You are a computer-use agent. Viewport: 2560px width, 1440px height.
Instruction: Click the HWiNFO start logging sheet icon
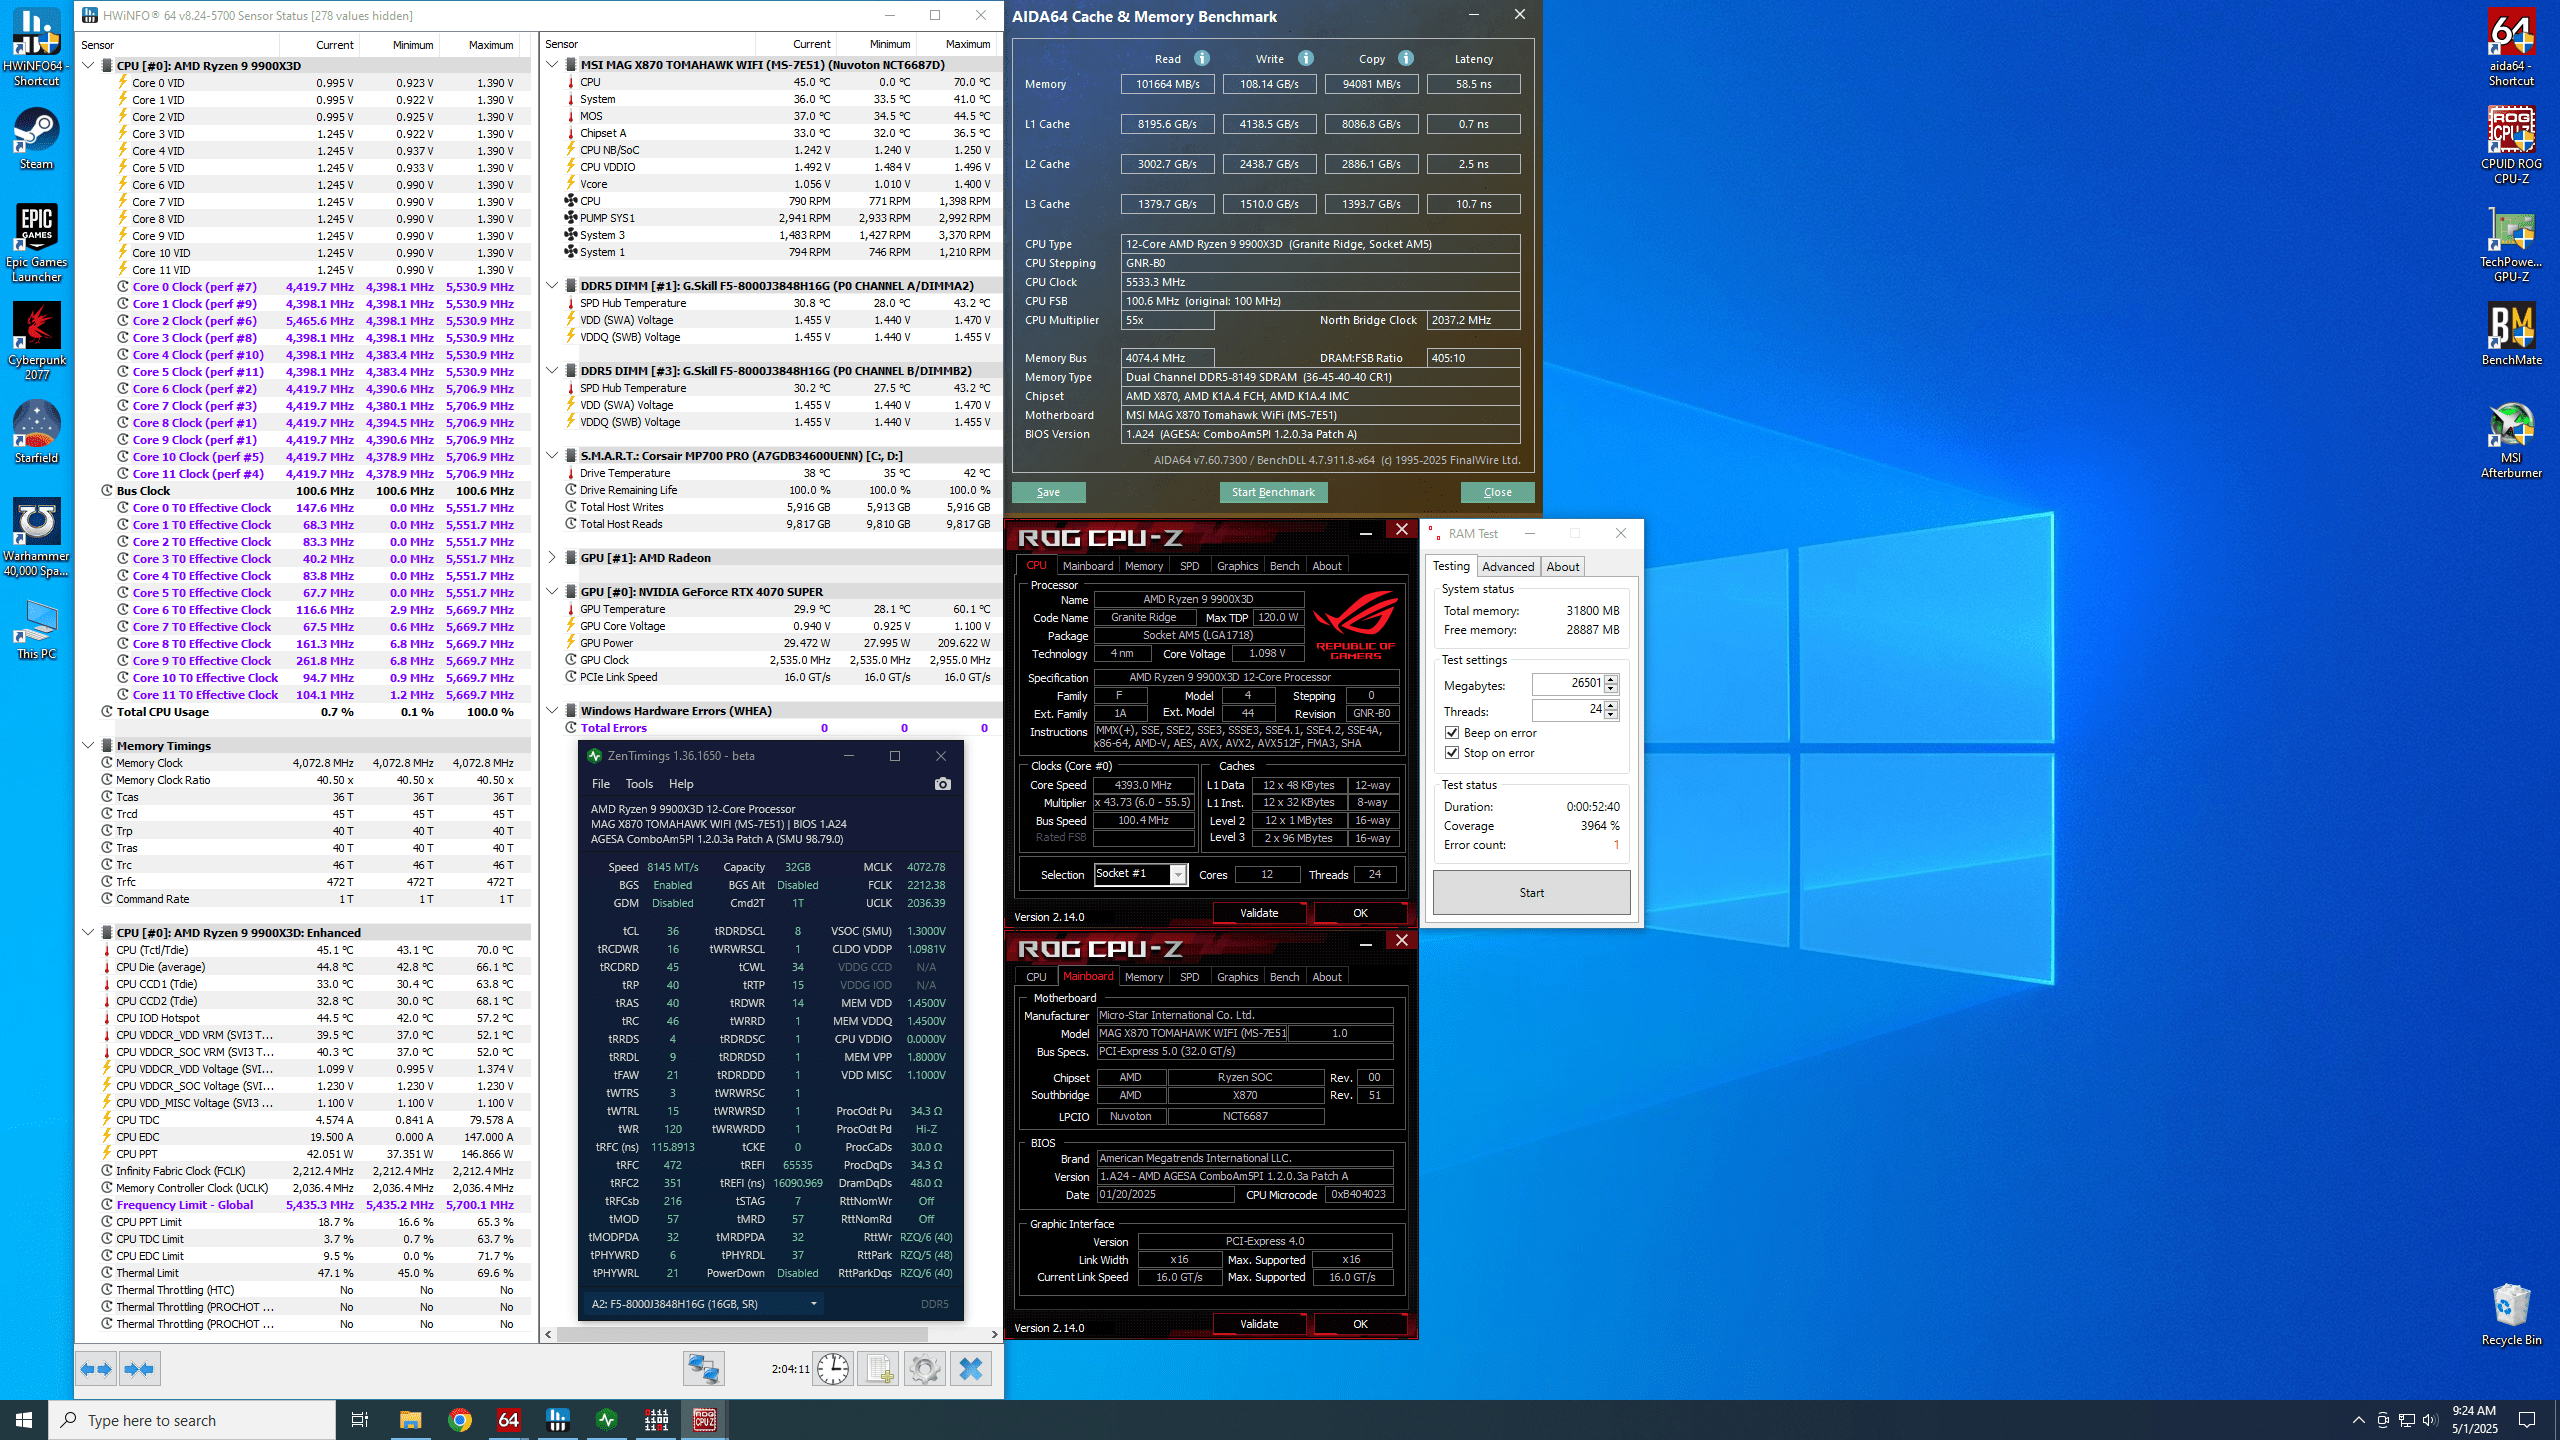pyautogui.click(x=879, y=1369)
